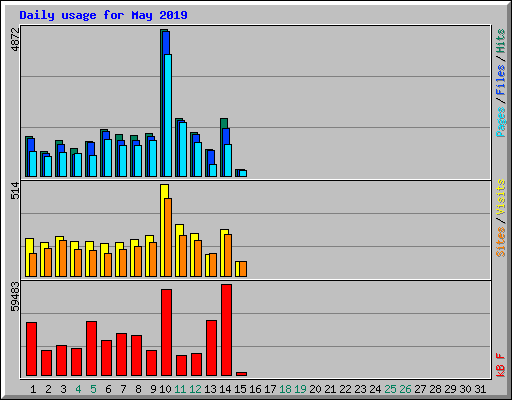Click day 16 on the x-axis
The image size is (512, 400).
[255, 389]
